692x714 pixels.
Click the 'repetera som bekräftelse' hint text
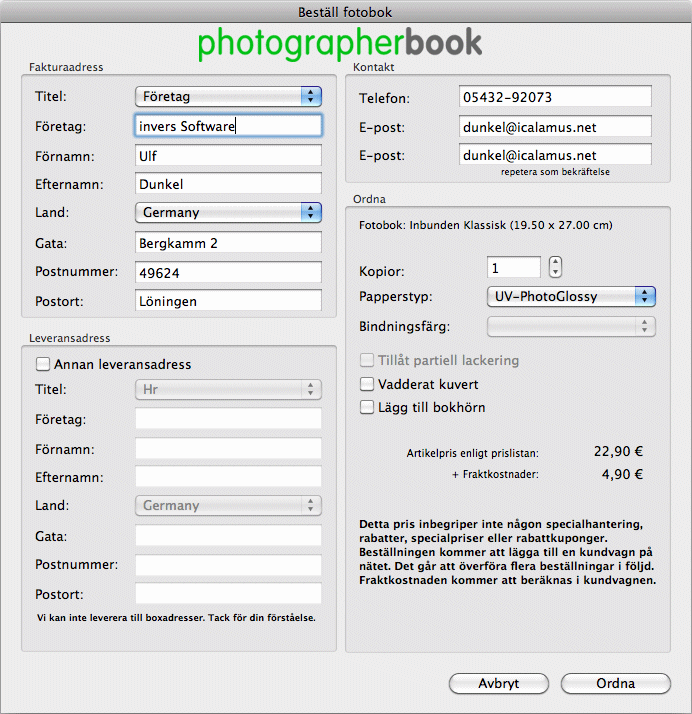[x=555, y=172]
